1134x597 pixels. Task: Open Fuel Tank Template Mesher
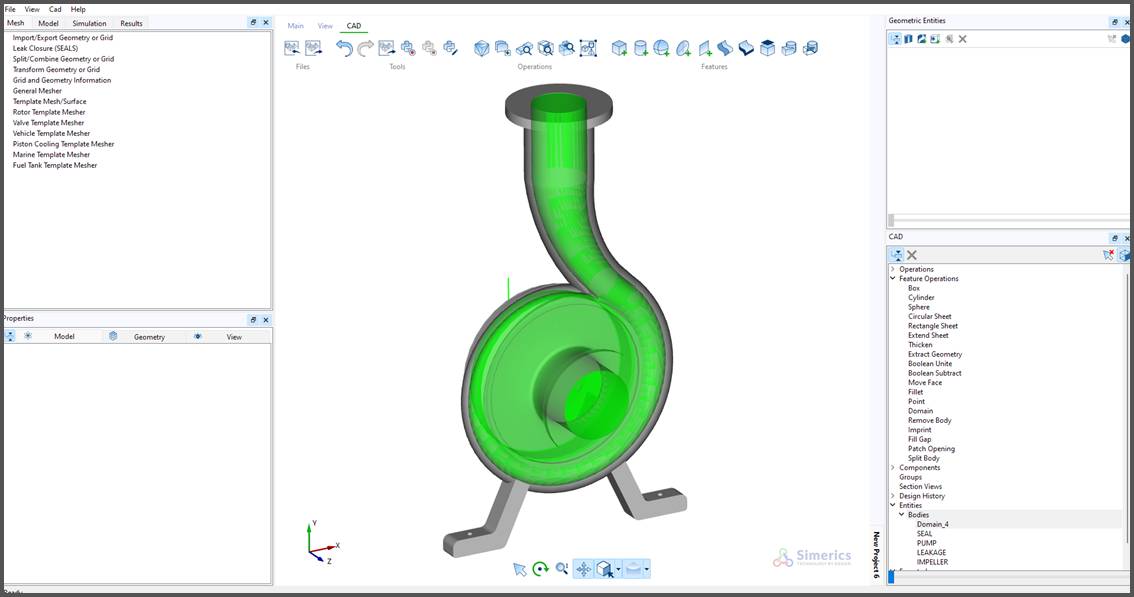pyautogui.click(x=55, y=166)
